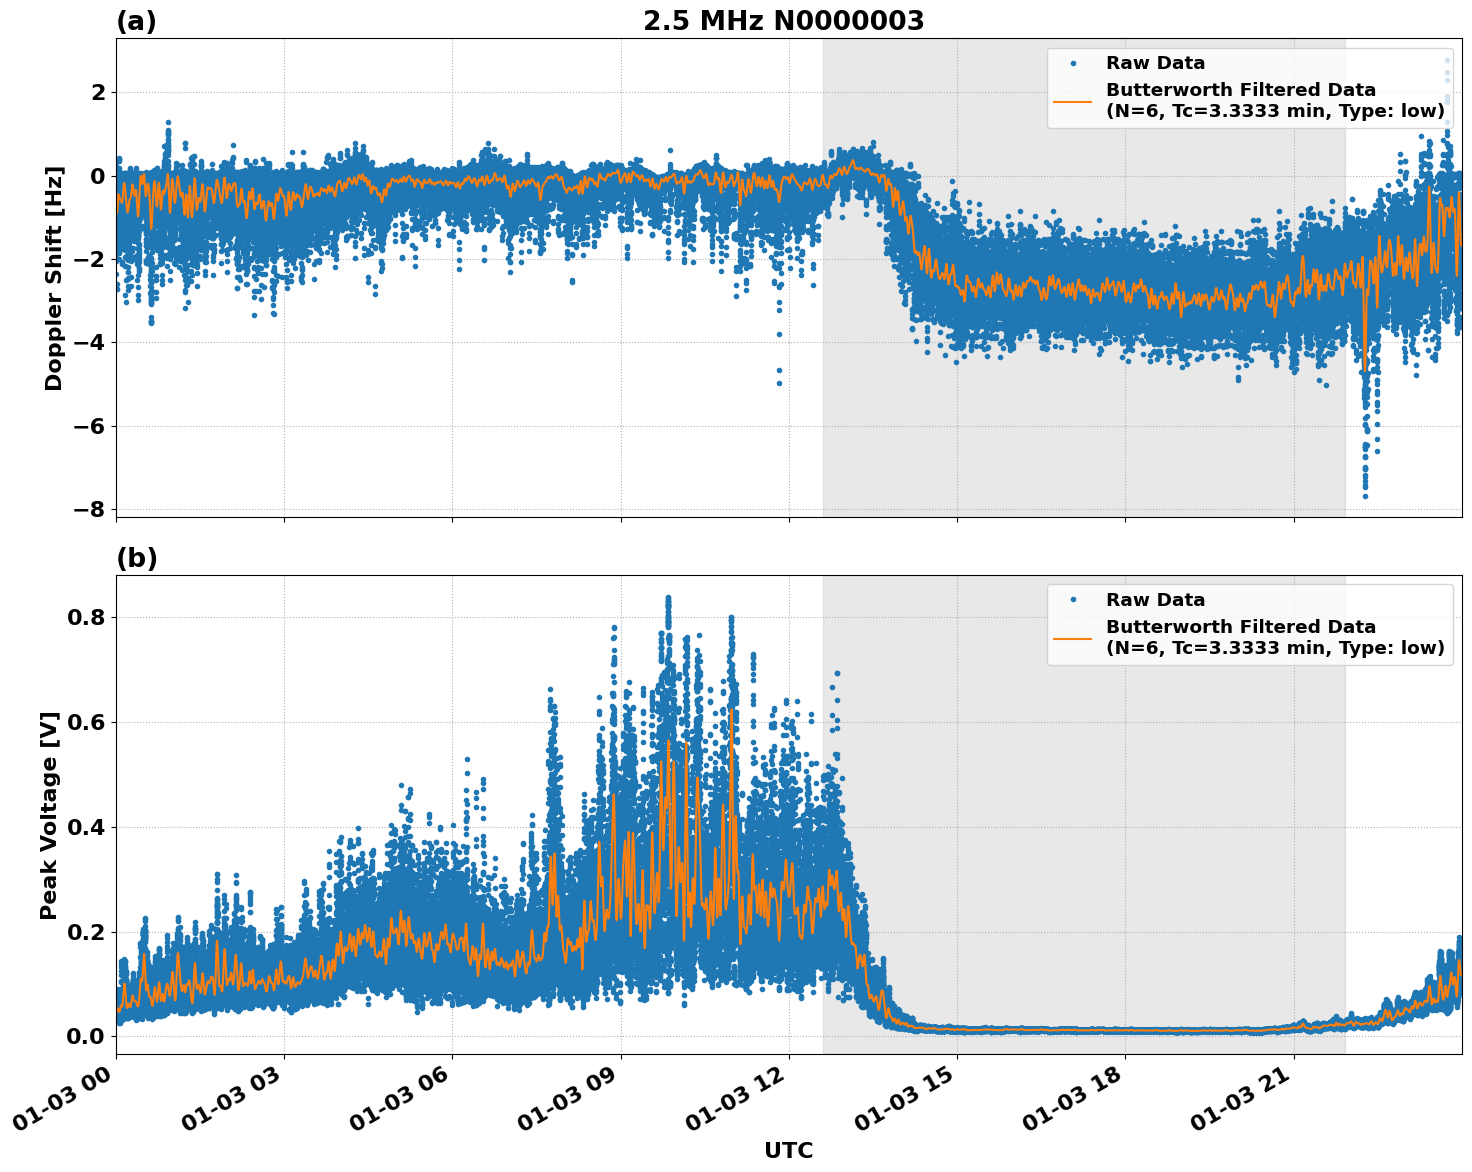1472x1172 pixels.
Task: Select the panel (b) subplot label
Action: pyautogui.click(x=138, y=557)
